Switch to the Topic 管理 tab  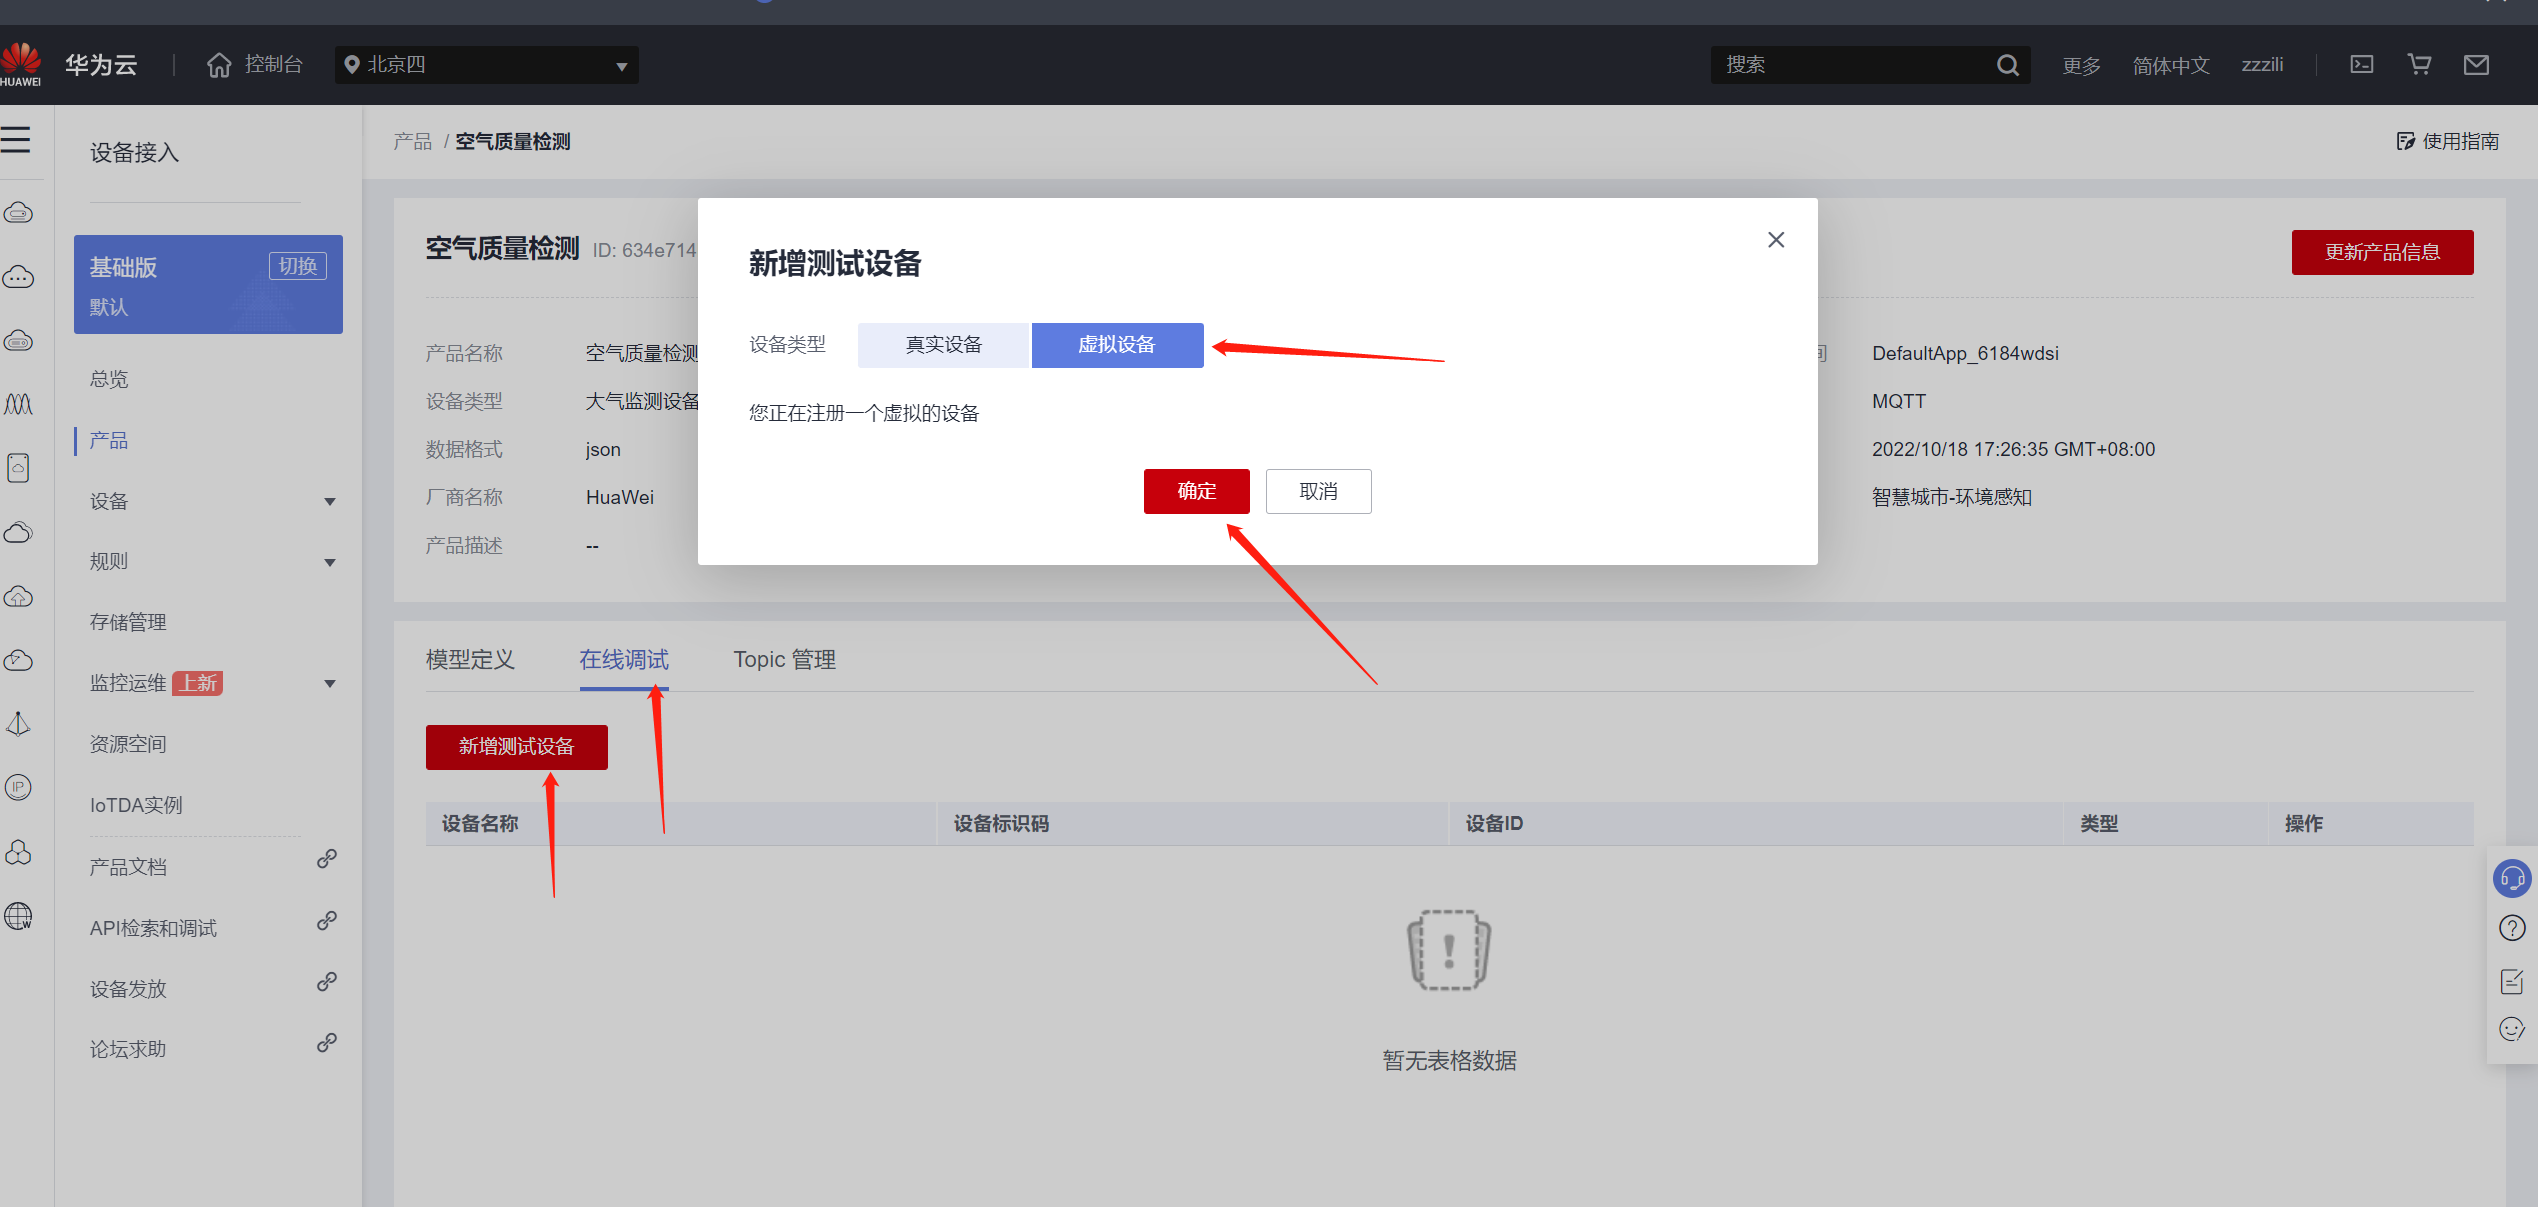[784, 660]
